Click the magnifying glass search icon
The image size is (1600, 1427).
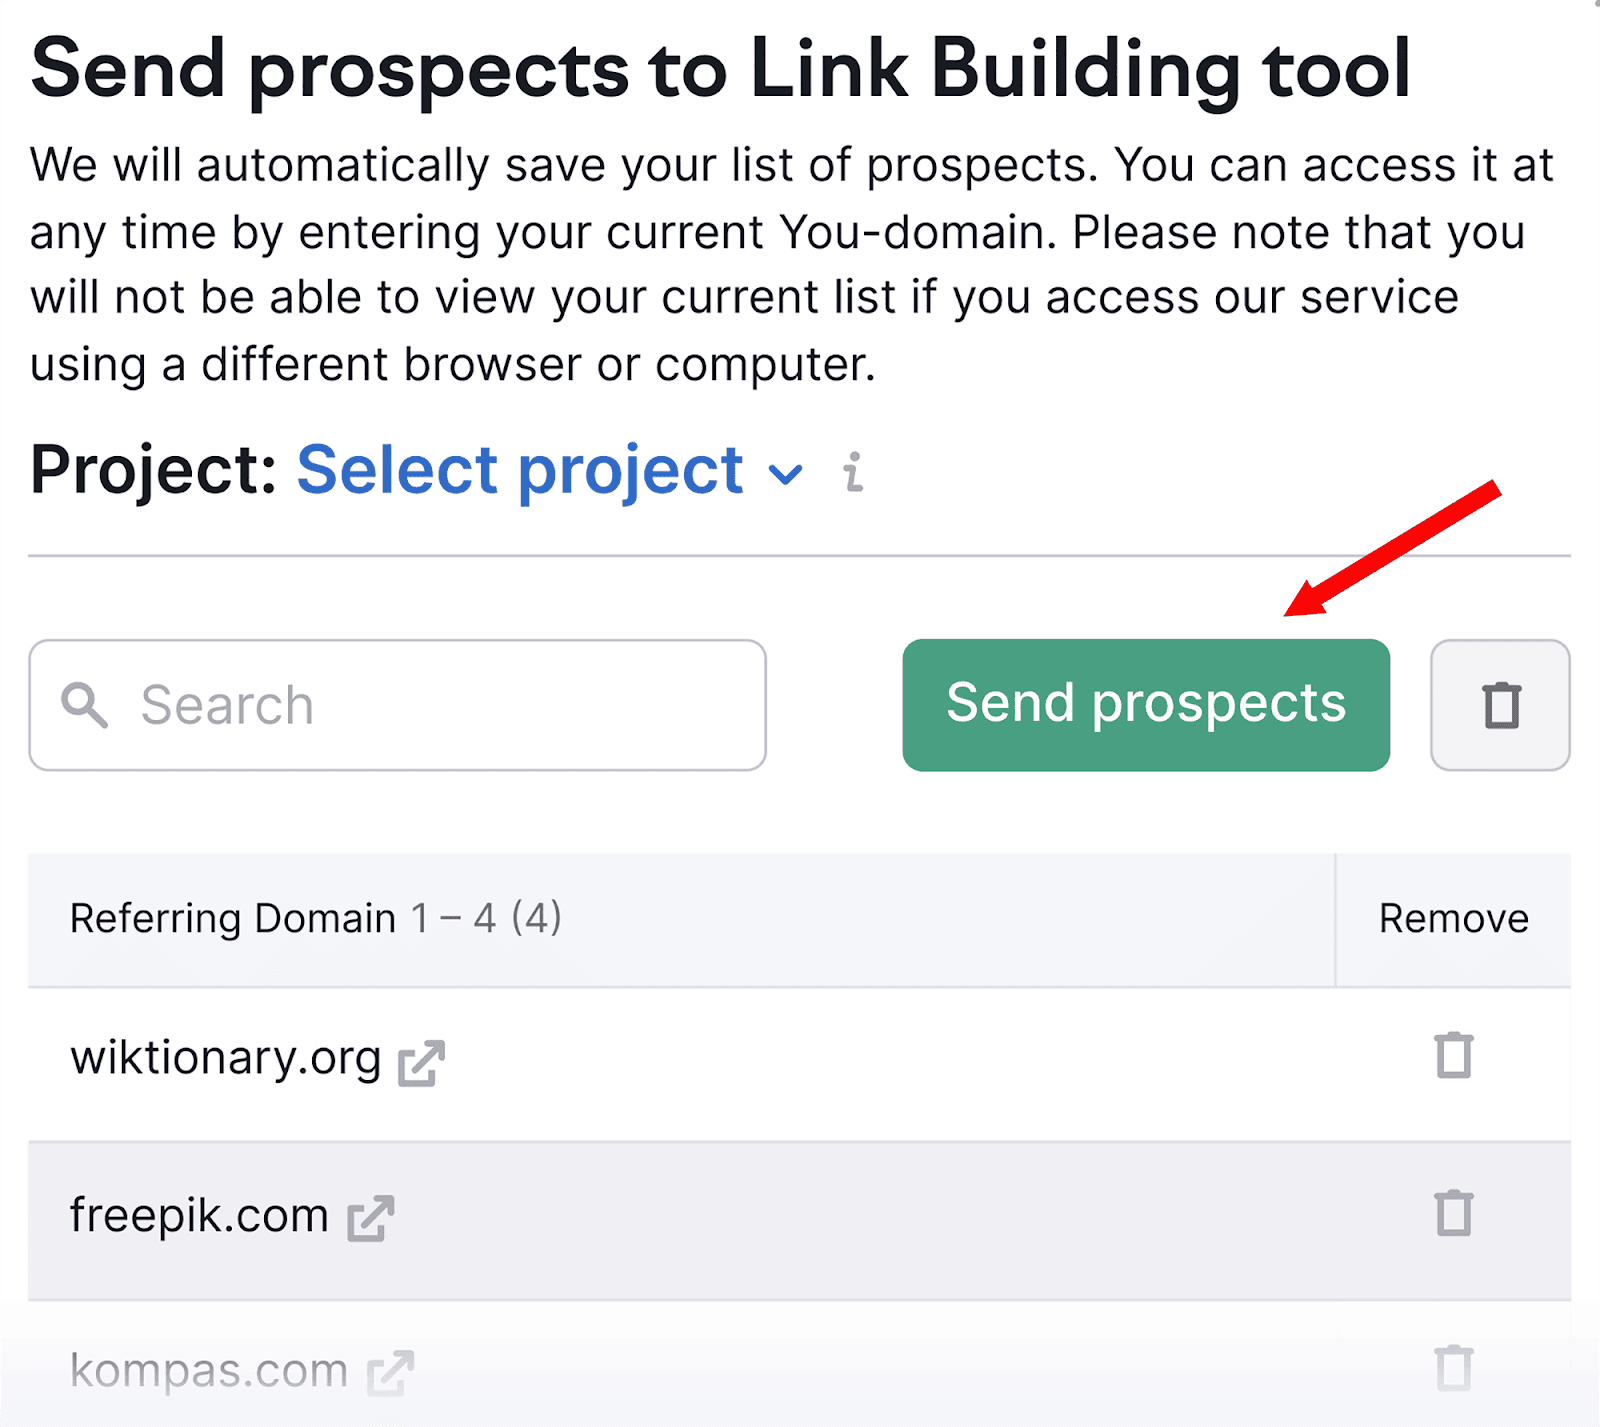pos(86,705)
